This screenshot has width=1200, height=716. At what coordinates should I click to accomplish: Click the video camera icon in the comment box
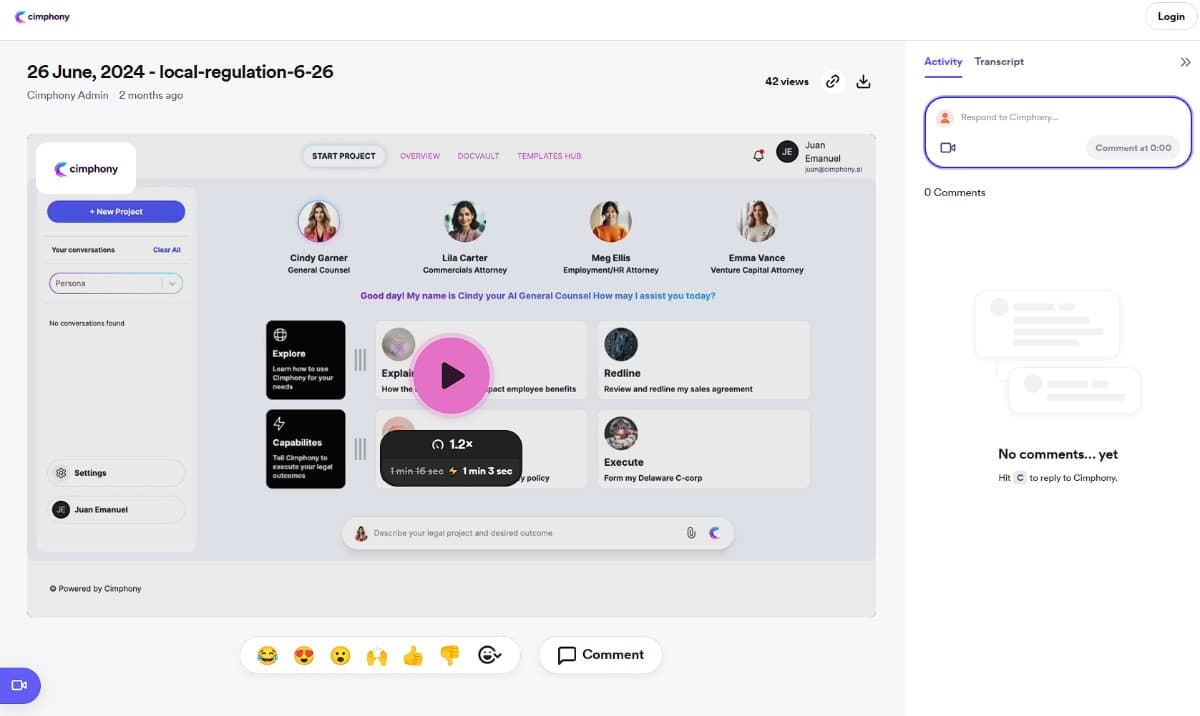pyautogui.click(x=948, y=148)
